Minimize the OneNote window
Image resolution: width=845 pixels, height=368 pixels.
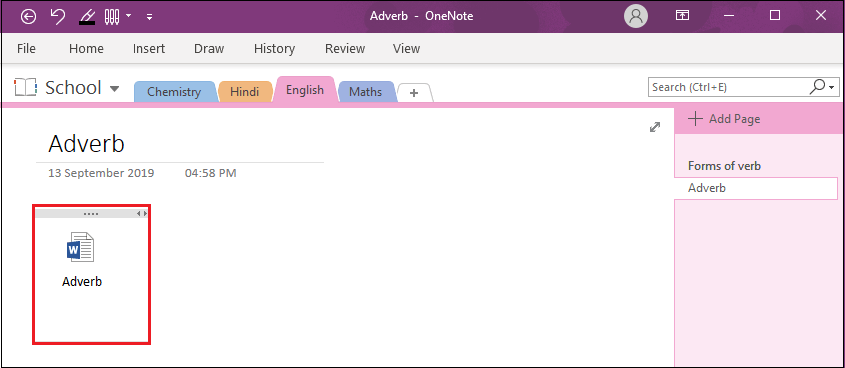pos(728,16)
